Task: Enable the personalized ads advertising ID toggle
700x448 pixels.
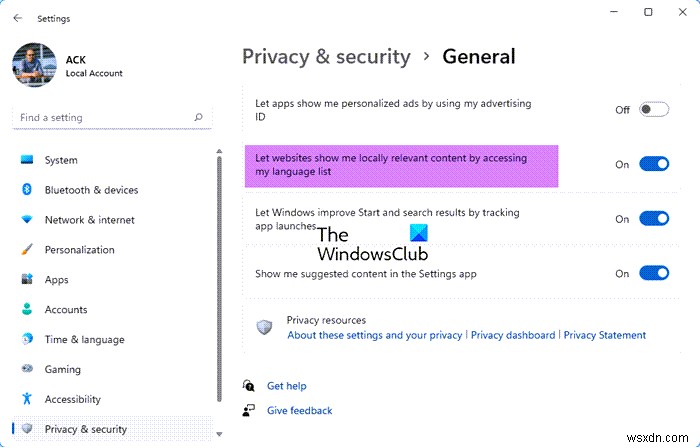Action: point(654,110)
